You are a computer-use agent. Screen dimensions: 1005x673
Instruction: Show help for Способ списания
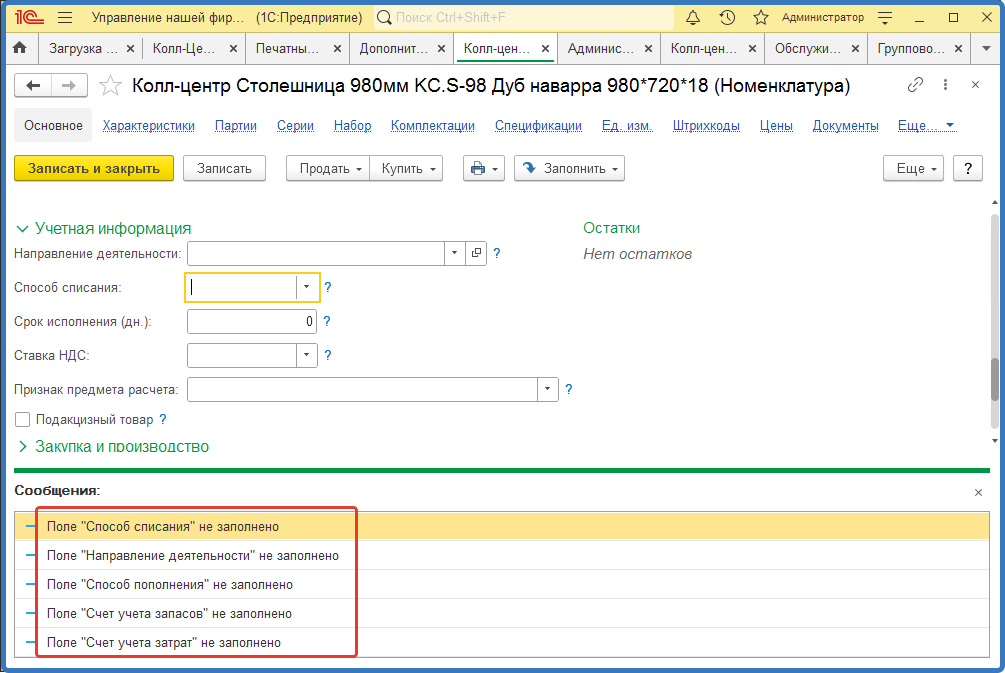[x=328, y=287]
